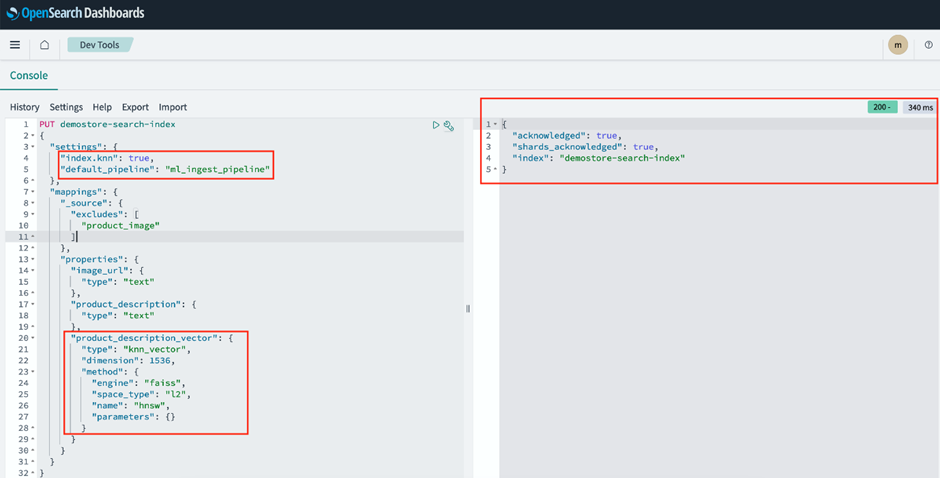The height and width of the screenshot is (478, 940).
Task: Click the OpenSearch Dashboards logo
Action: click(75, 13)
